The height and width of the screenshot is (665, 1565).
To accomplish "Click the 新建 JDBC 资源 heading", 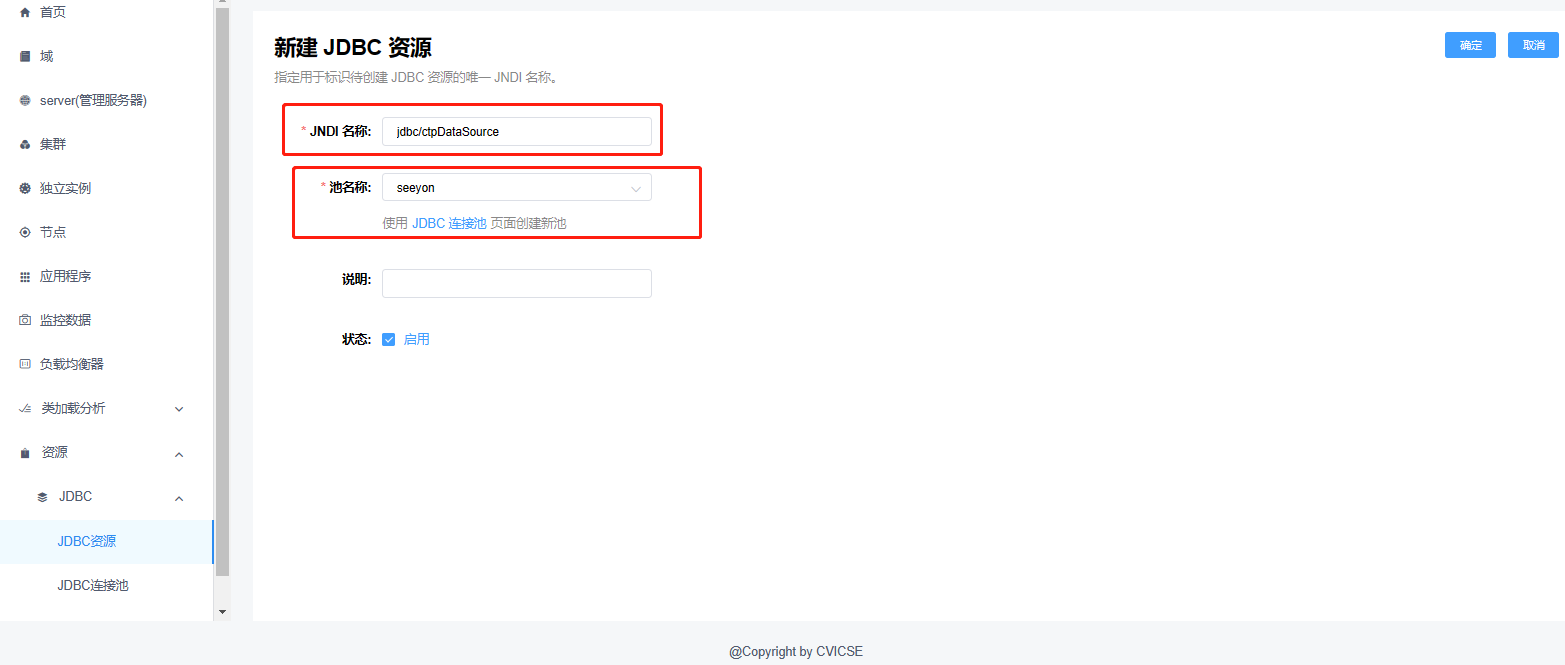I will [353, 47].
